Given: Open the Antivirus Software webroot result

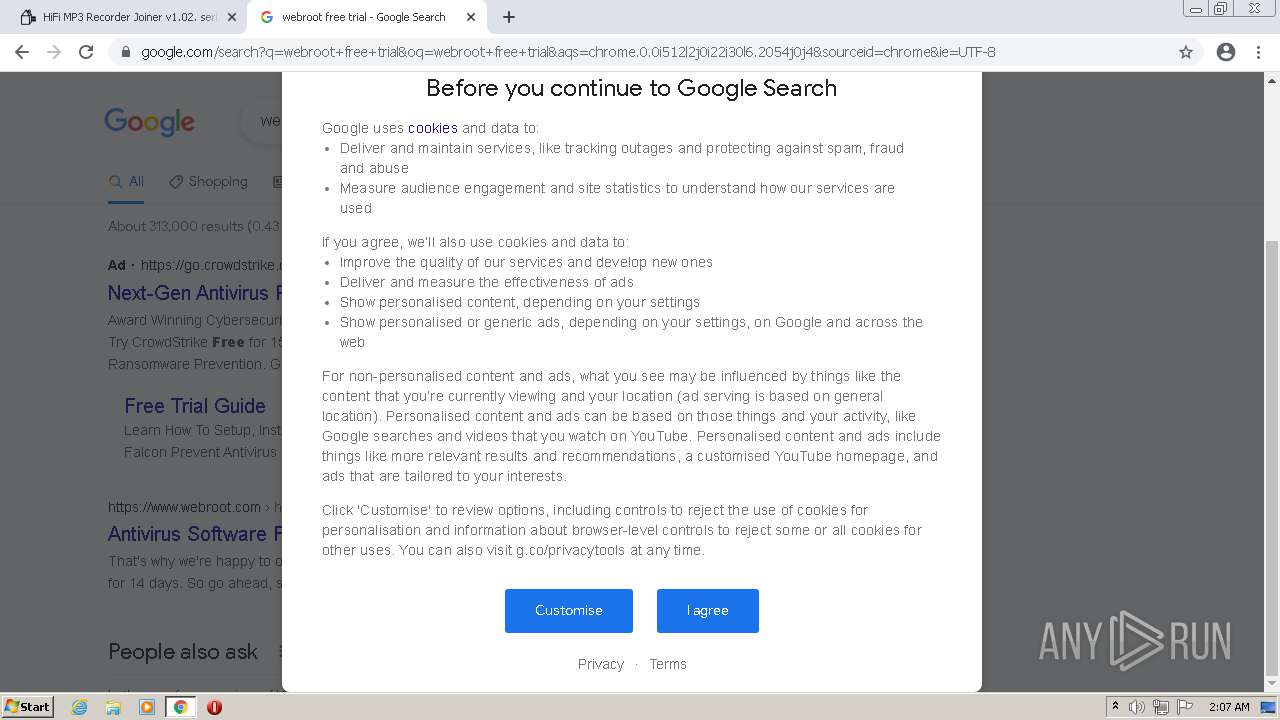Looking at the screenshot, I should coord(194,534).
